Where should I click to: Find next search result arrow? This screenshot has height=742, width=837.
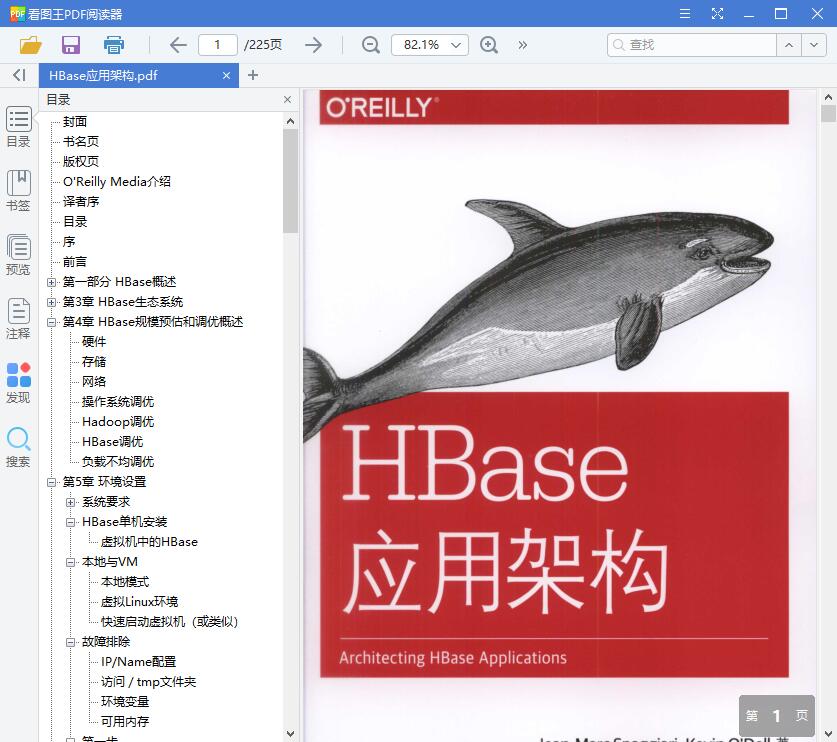coord(814,45)
